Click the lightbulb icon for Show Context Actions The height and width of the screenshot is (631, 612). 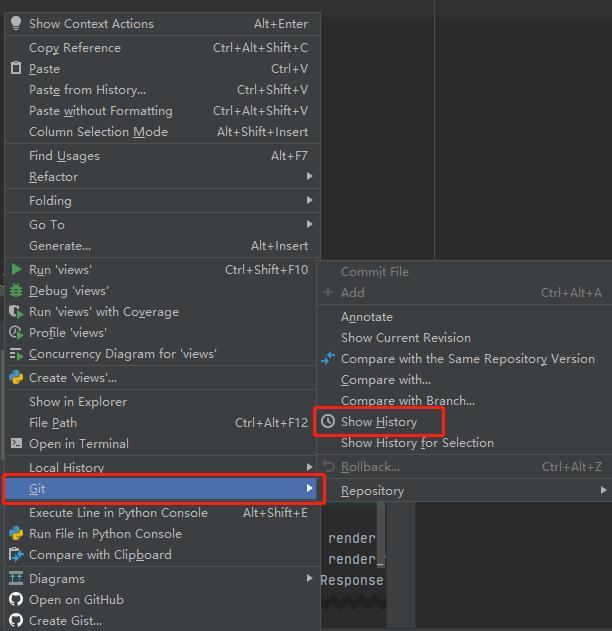(16, 23)
